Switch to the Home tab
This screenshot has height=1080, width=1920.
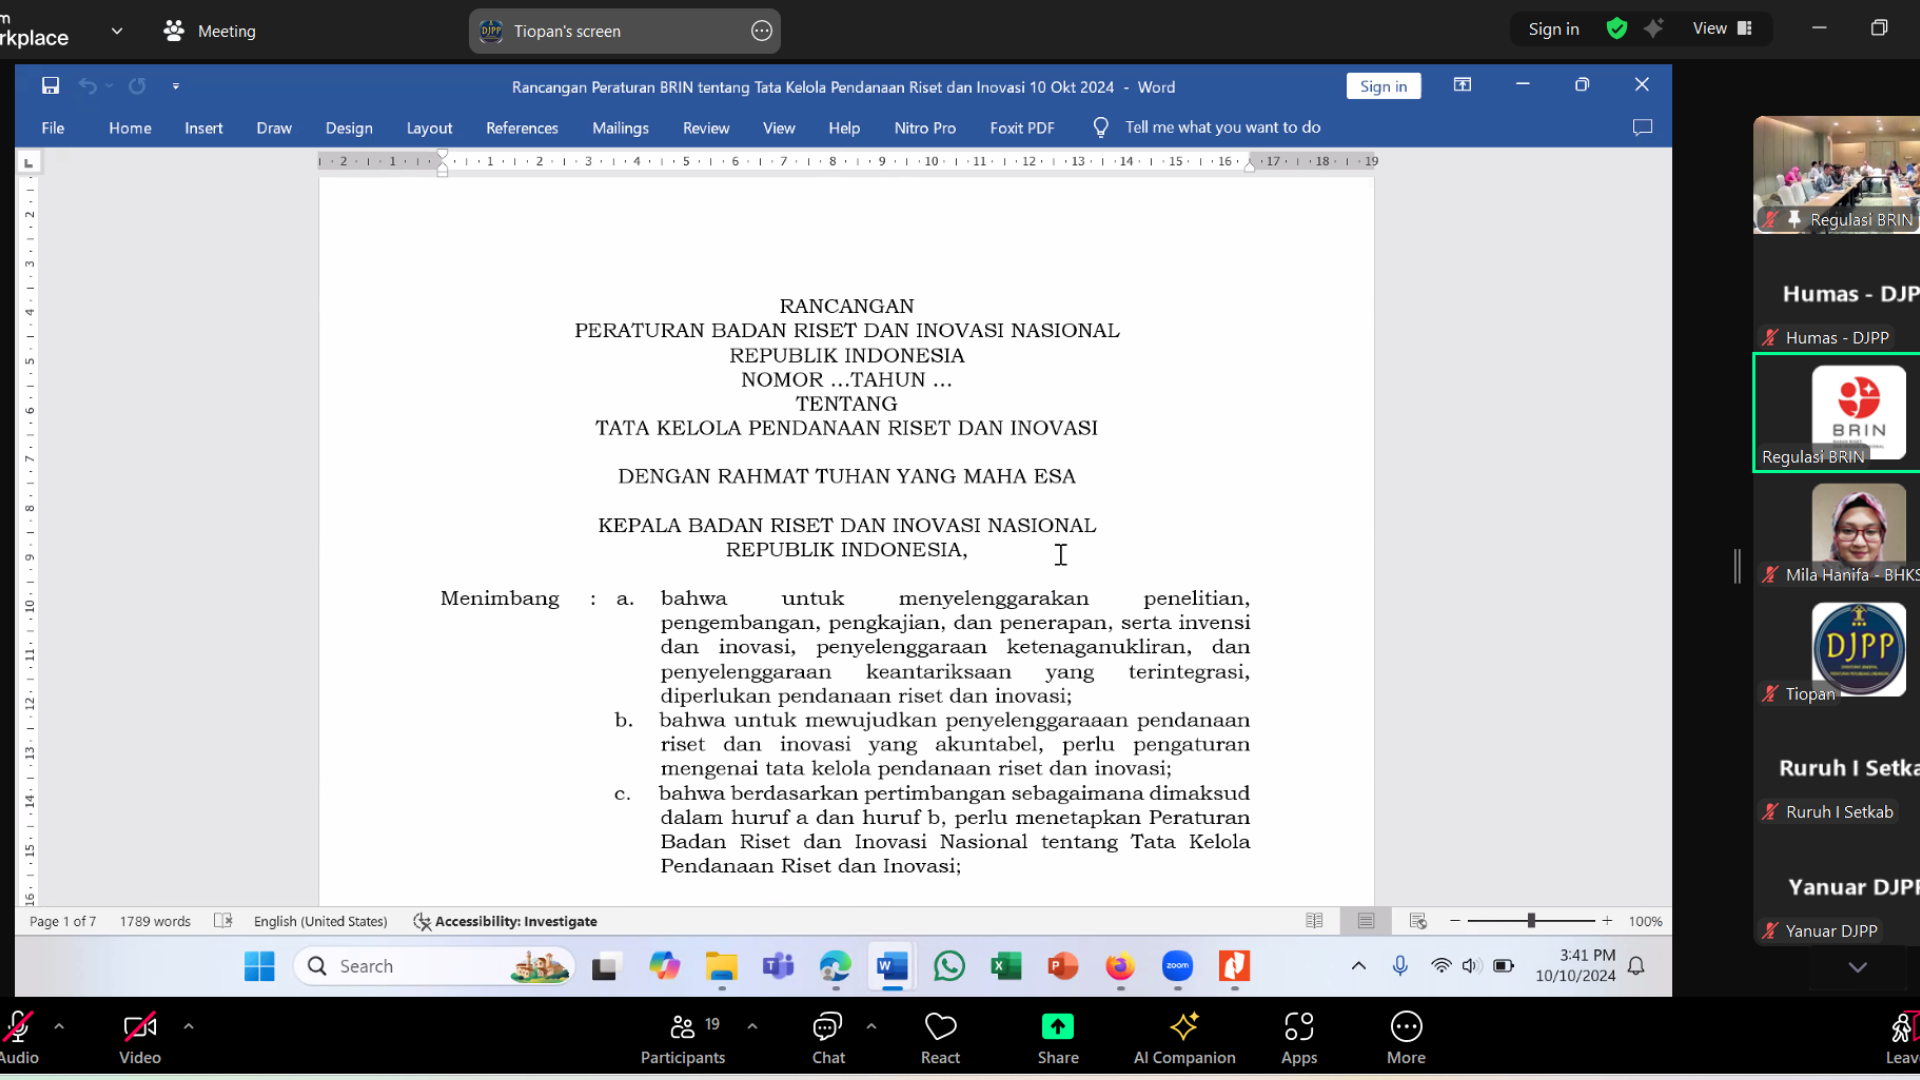click(130, 128)
